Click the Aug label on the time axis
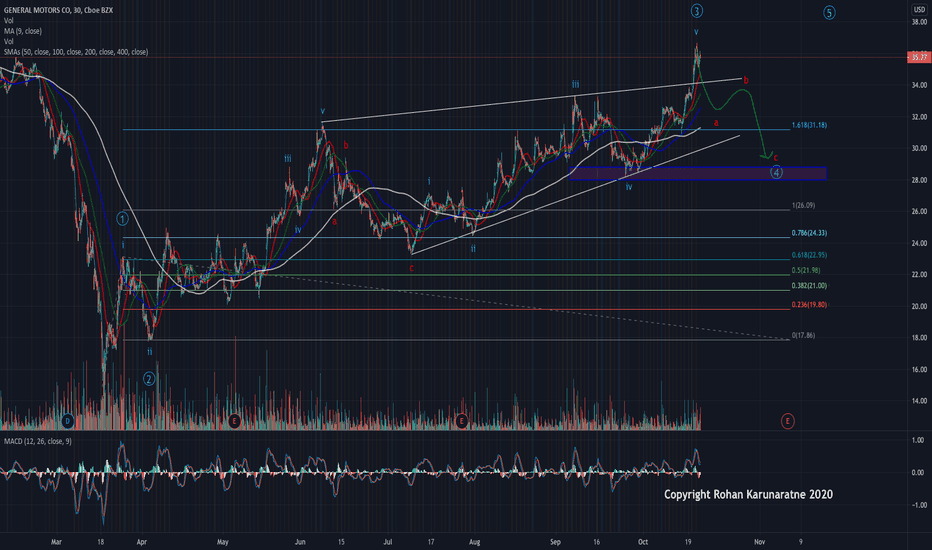Viewport: 932px width, 550px height. click(474, 542)
